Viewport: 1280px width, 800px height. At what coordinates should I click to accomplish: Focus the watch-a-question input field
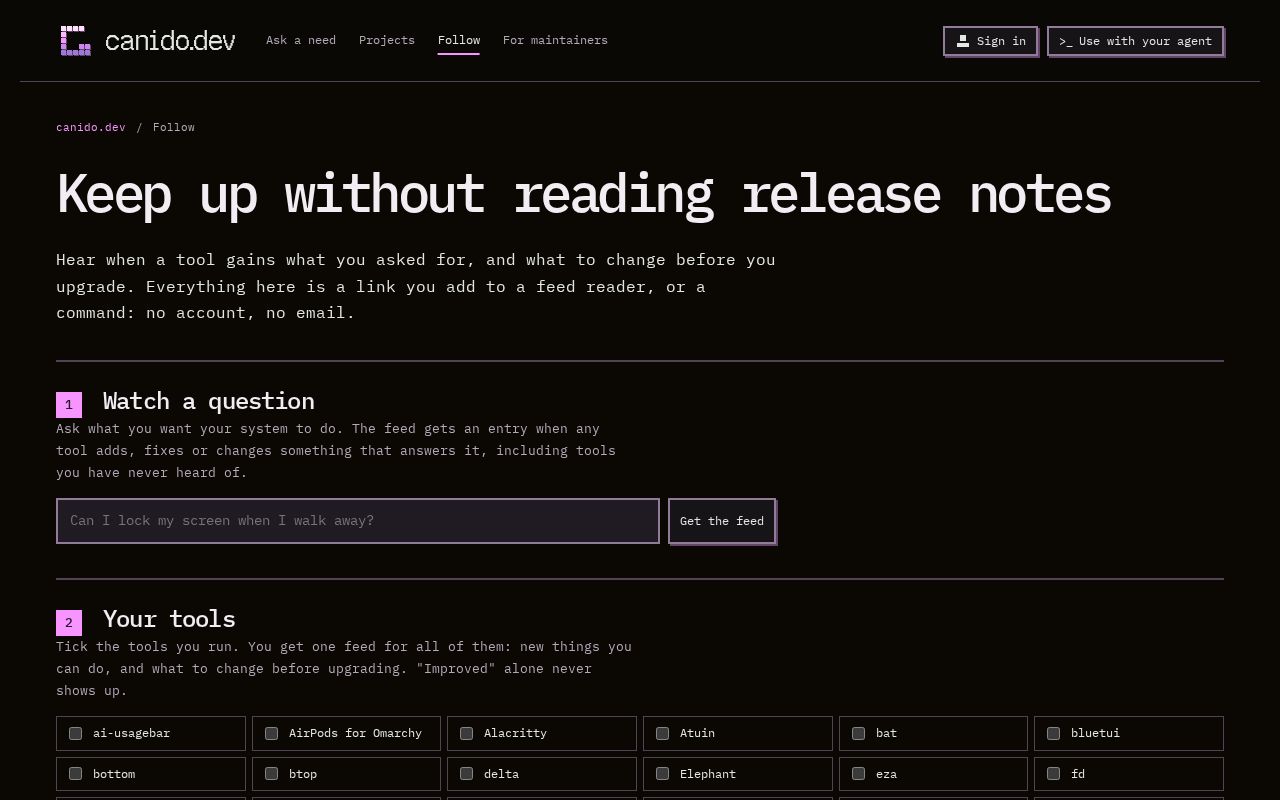358,521
